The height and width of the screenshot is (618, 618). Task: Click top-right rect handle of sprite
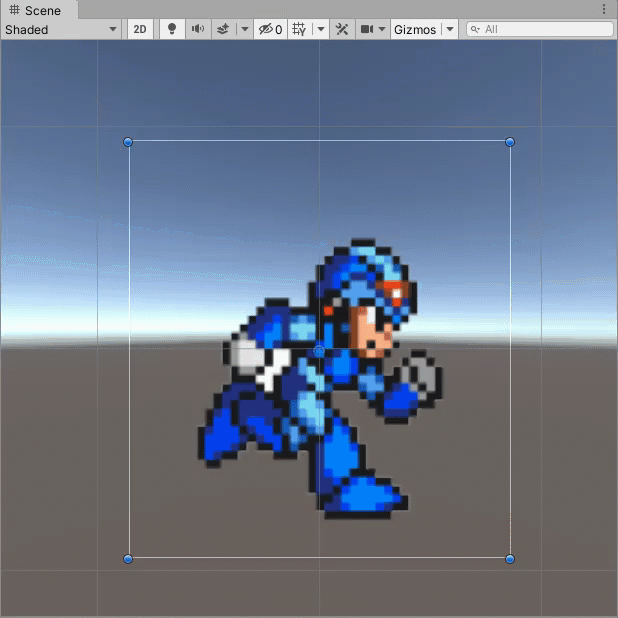[510, 142]
